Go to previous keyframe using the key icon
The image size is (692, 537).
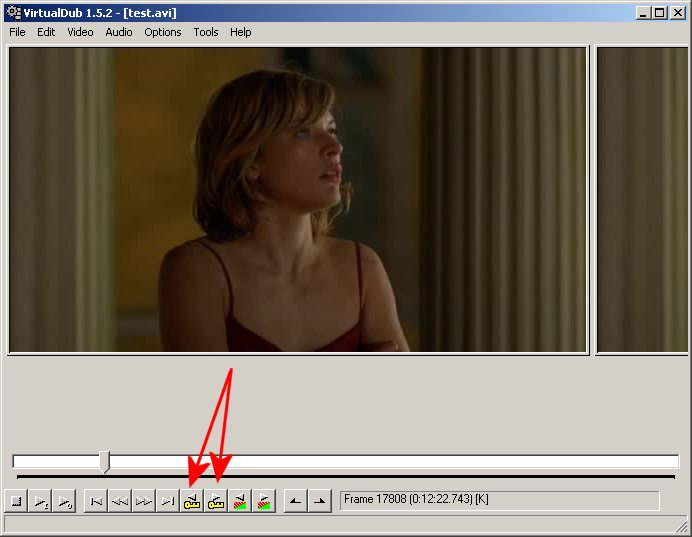point(192,501)
